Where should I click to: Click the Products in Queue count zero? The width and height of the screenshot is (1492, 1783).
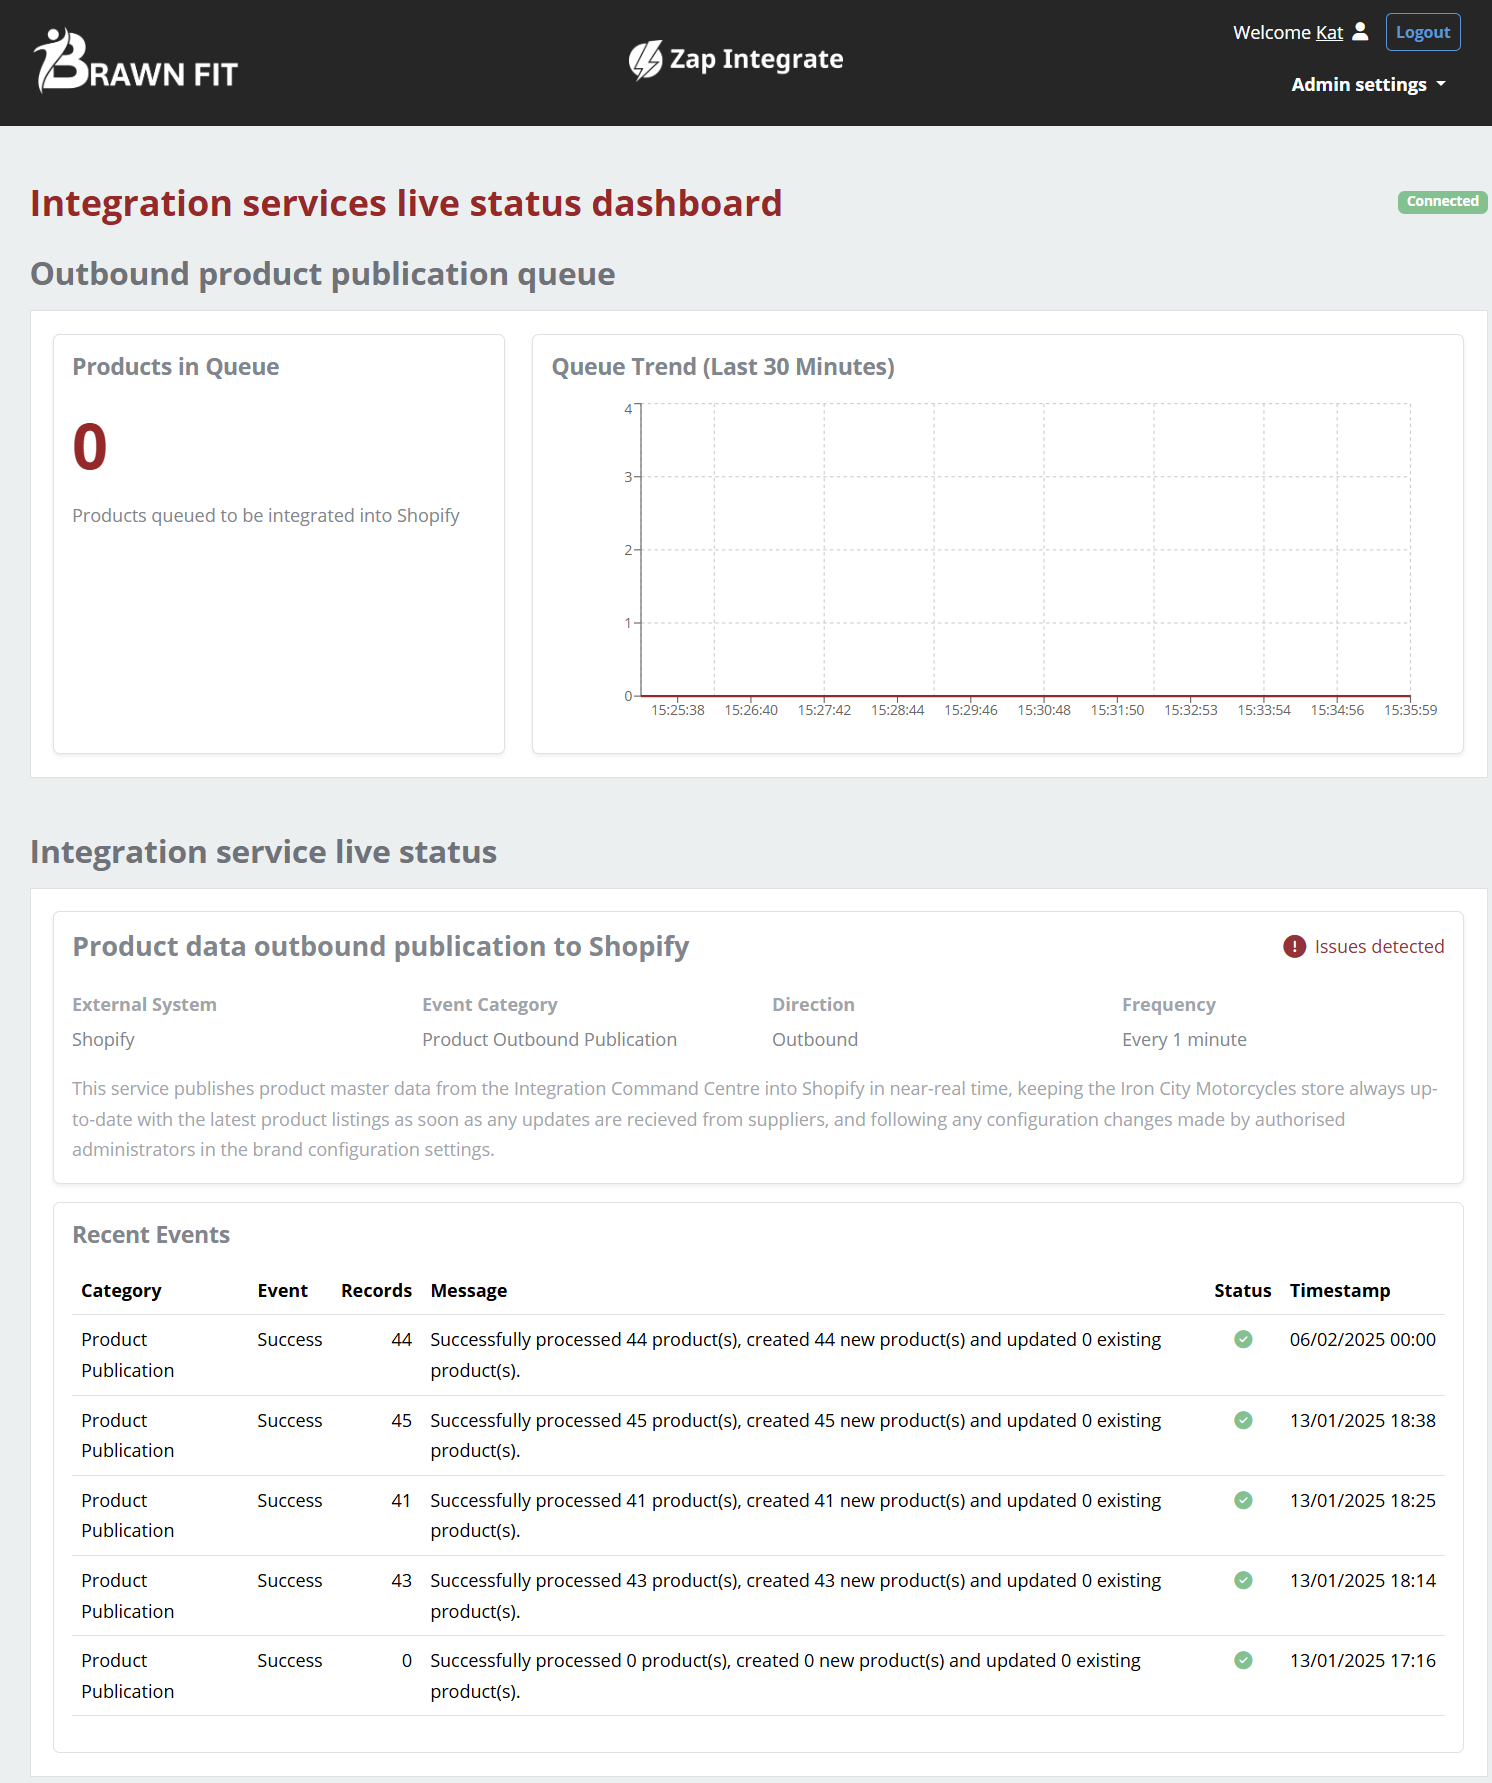[x=90, y=446]
